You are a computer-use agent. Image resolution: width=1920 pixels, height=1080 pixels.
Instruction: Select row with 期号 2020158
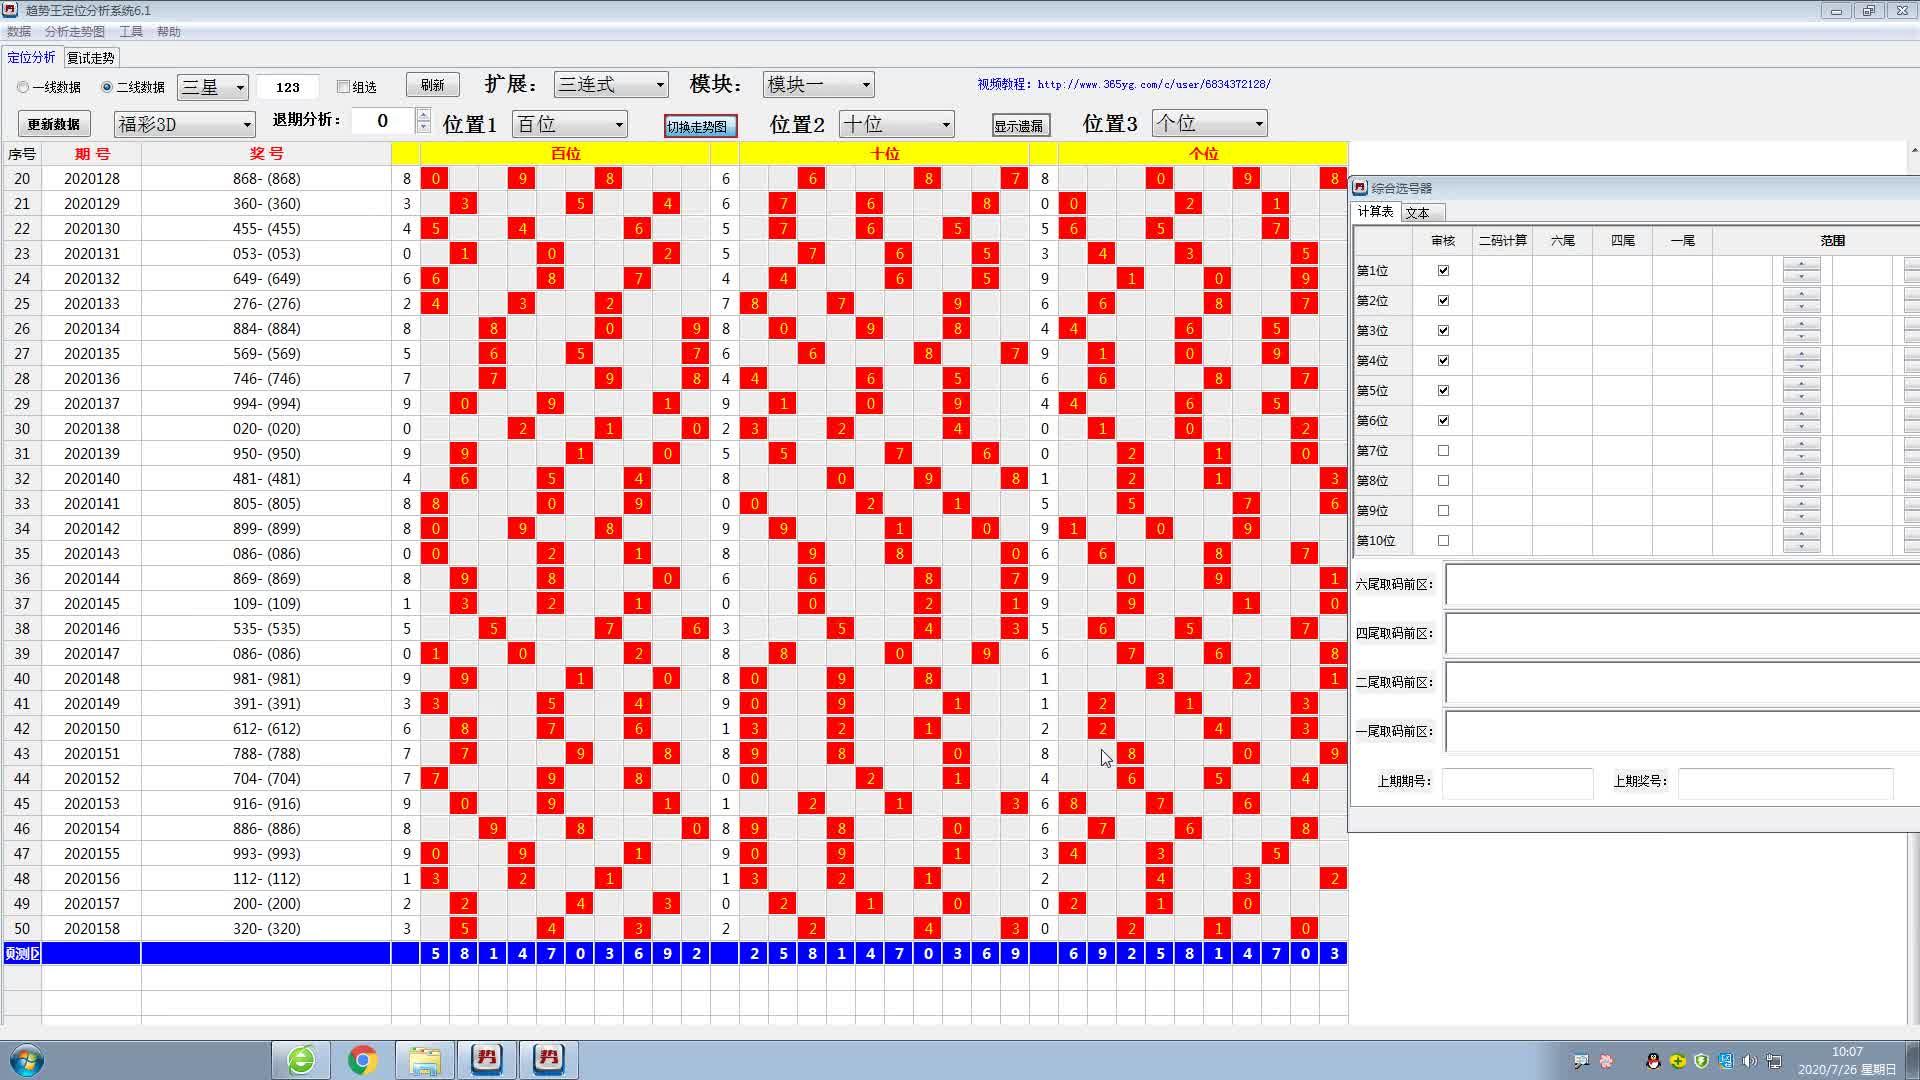[675, 928]
